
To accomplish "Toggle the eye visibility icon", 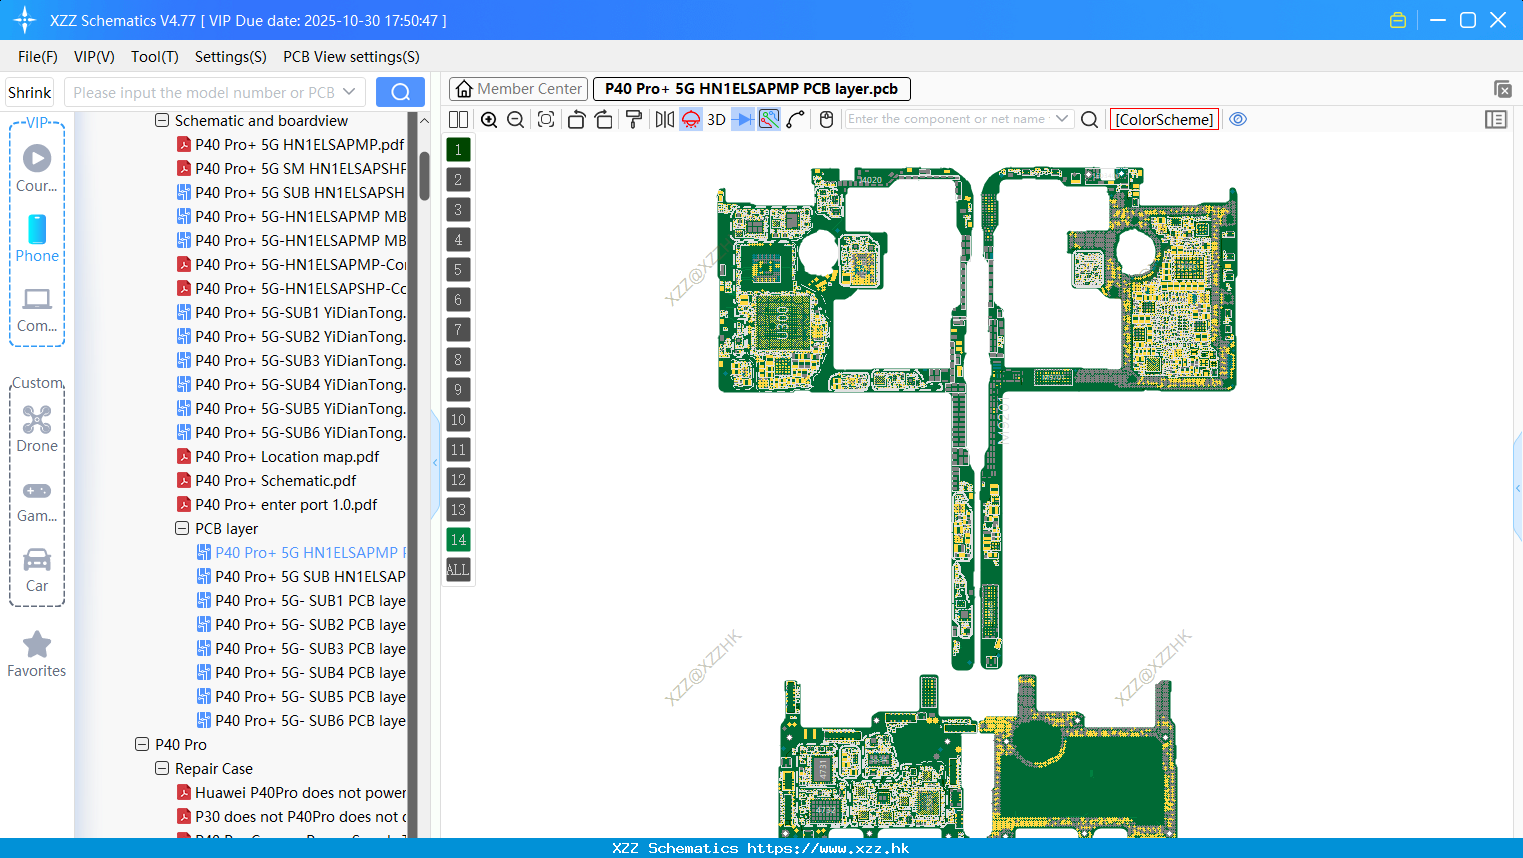I will coord(1238,119).
